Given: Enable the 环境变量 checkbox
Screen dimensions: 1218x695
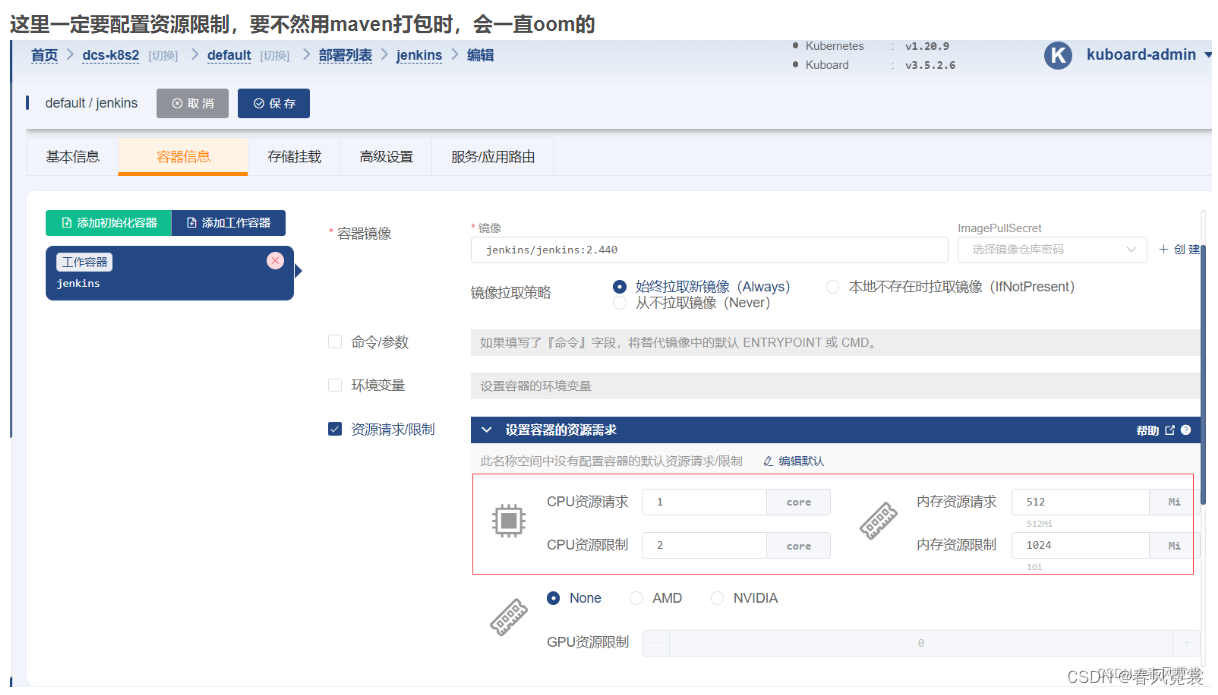Looking at the screenshot, I should click(335, 385).
